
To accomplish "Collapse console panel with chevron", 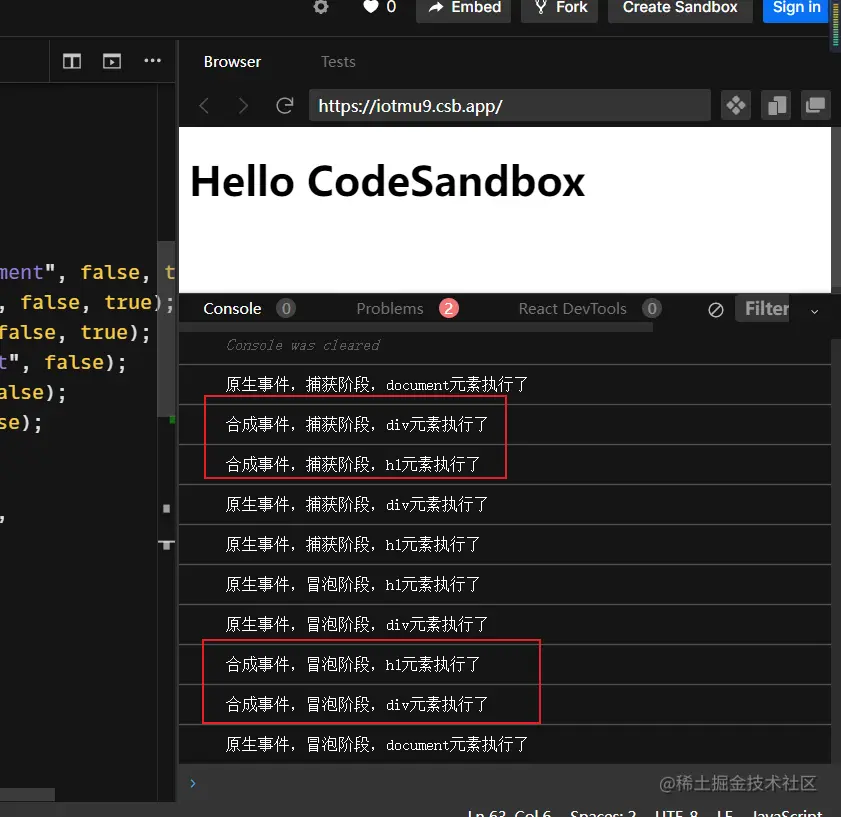I will (x=814, y=311).
